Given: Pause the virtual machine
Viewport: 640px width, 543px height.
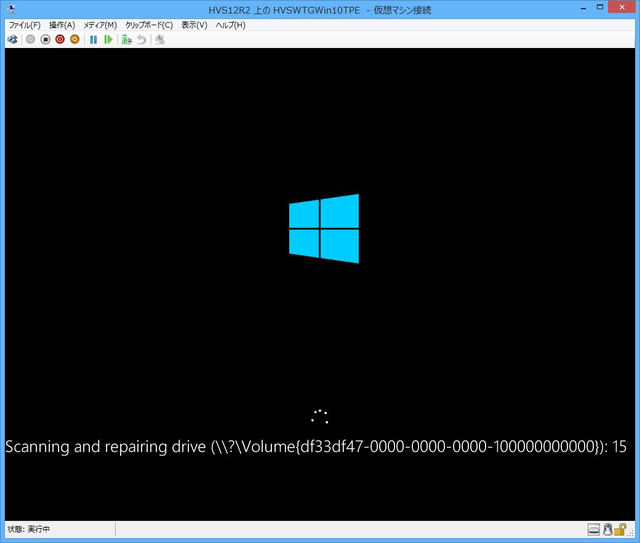Looking at the screenshot, I should (93, 40).
